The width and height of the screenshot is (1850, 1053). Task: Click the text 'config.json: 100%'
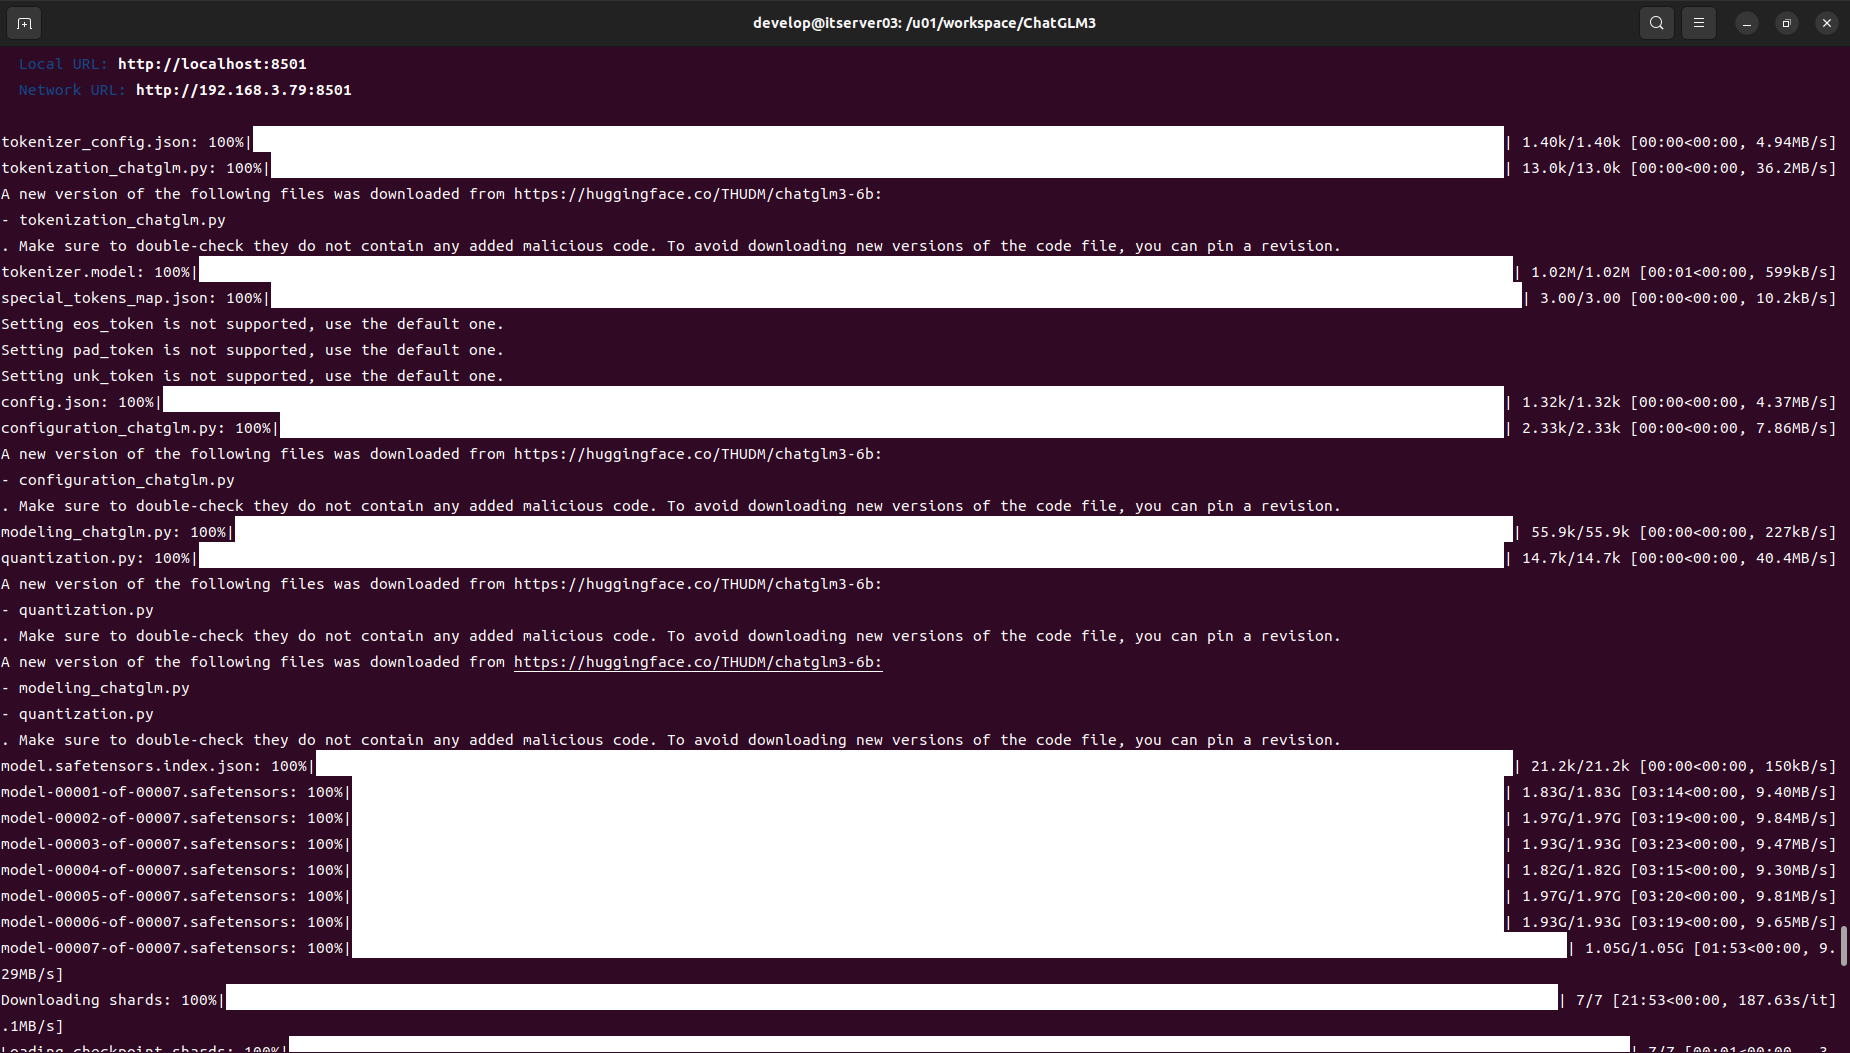coord(78,402)
